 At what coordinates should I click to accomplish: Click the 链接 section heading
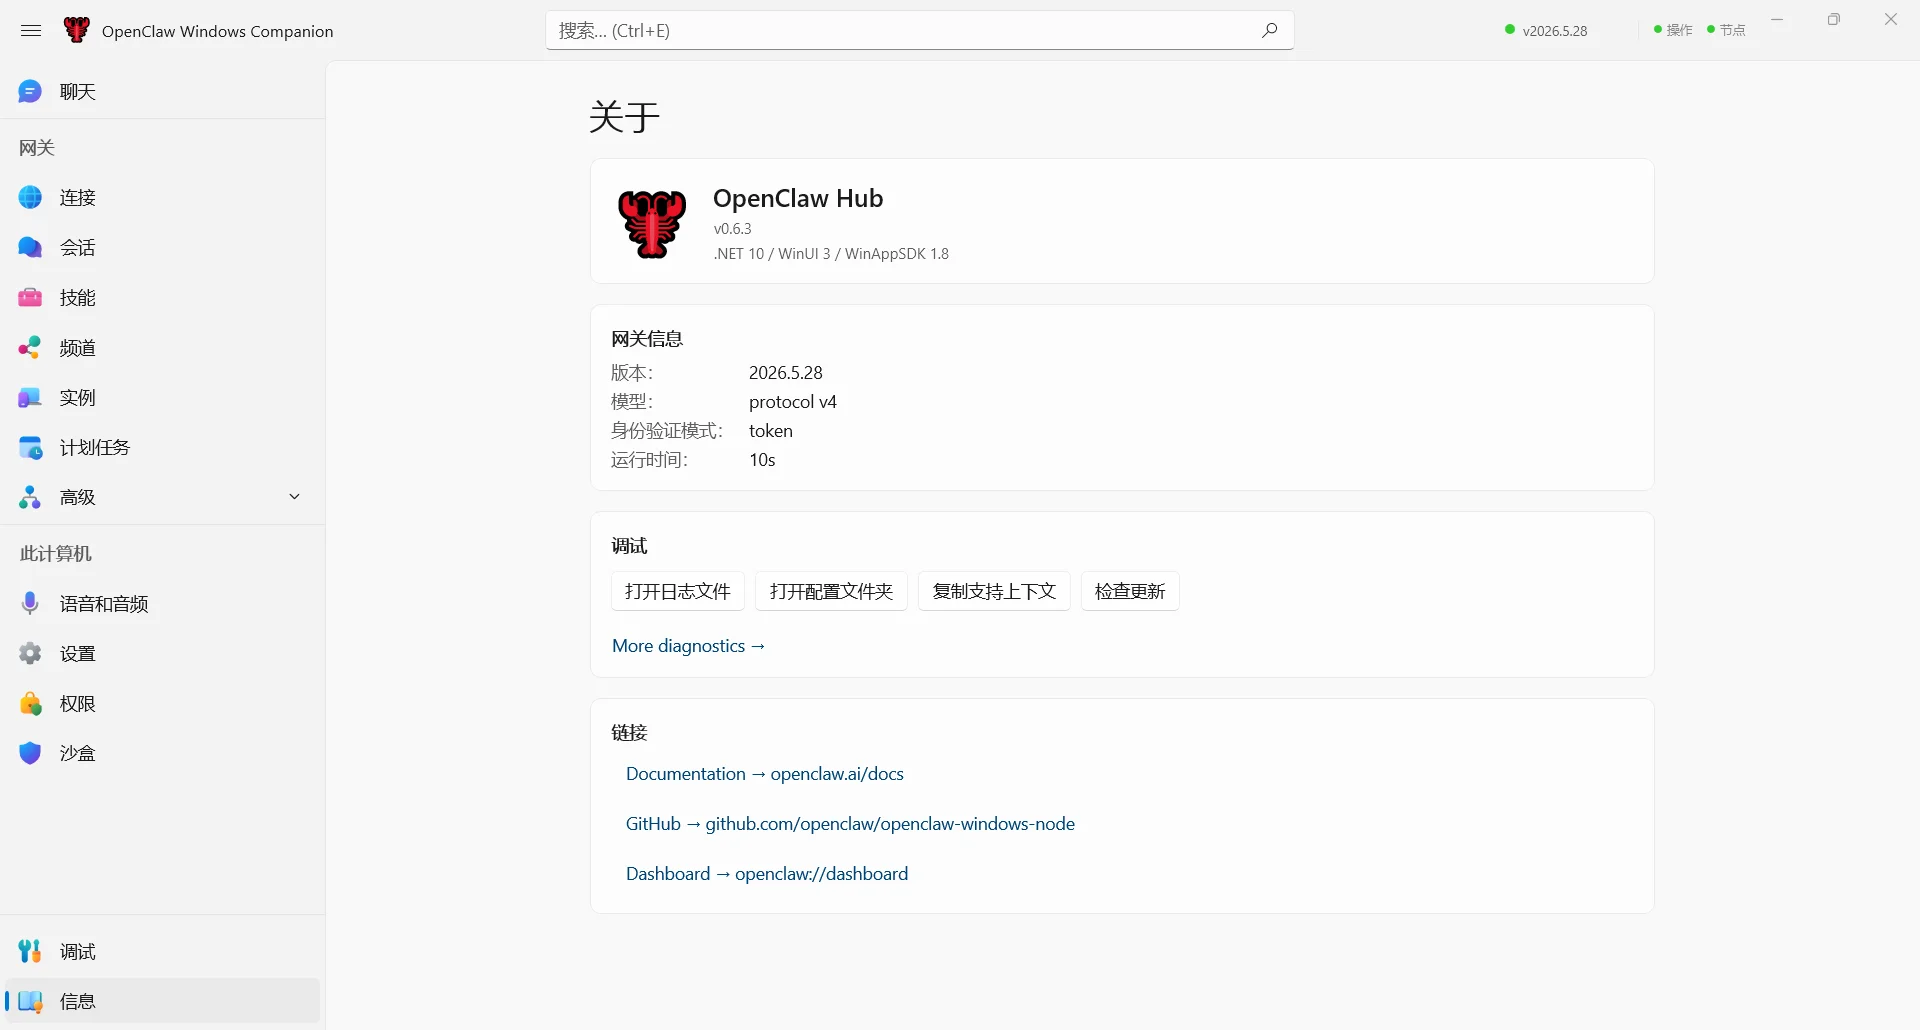pyautogui.click(x=630, y=733)
